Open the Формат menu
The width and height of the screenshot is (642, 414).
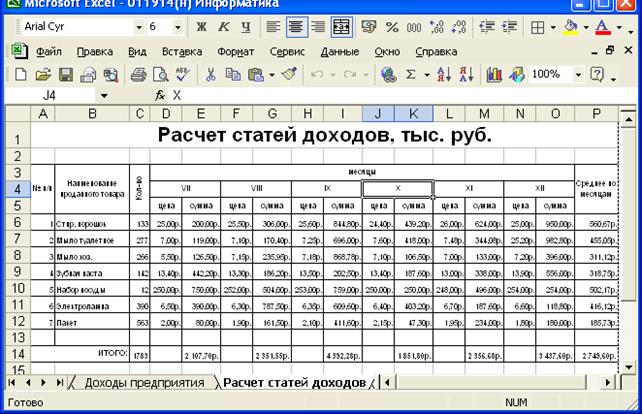pyautogui.click(x=235, y=50)
